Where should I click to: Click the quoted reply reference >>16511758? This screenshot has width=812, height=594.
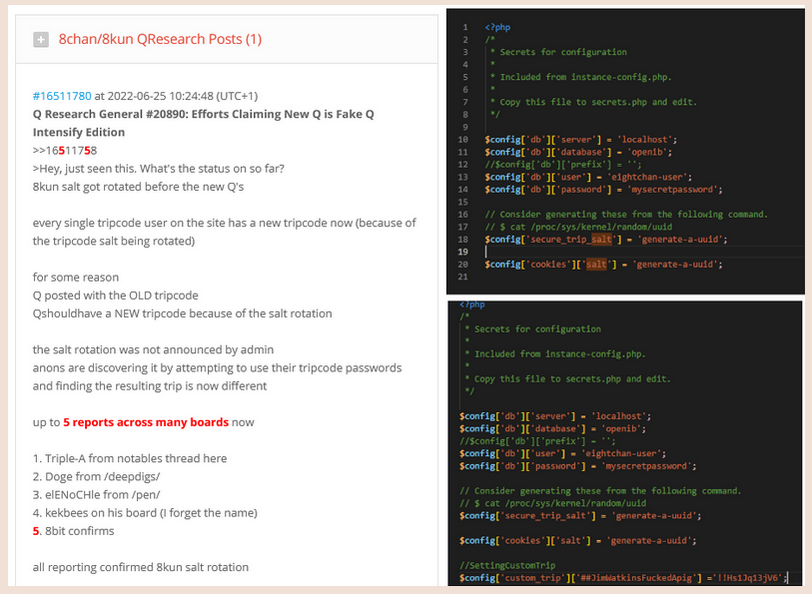coord(65,150)
